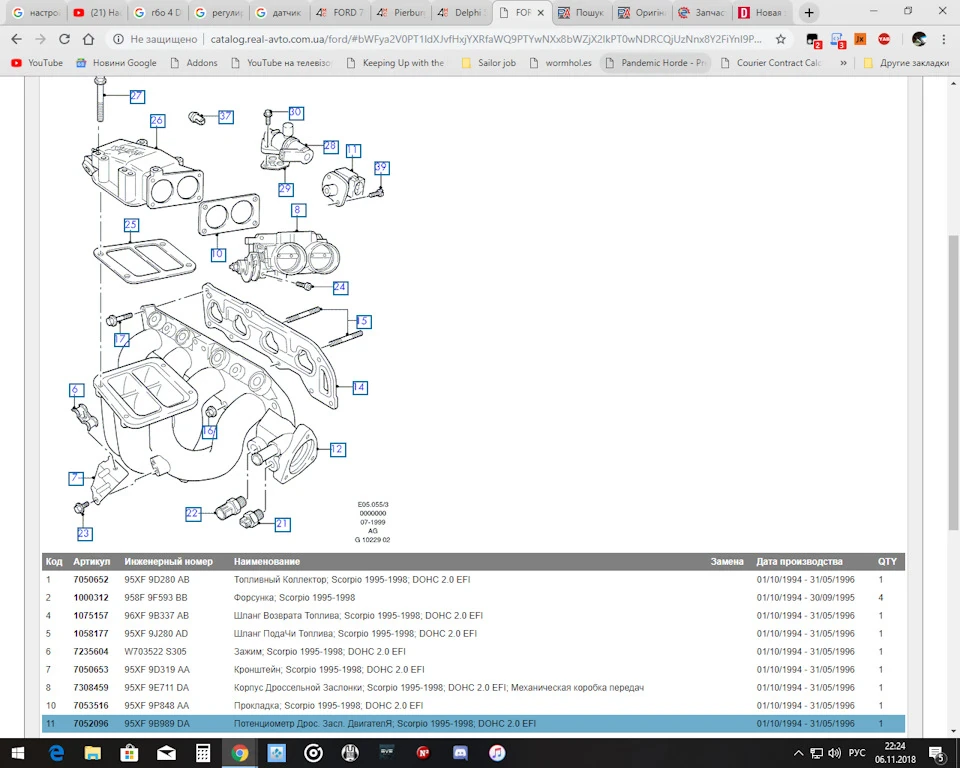Select the highlighted Потенциометр row 7052096
960x768 pixels.
click(473, 723)
